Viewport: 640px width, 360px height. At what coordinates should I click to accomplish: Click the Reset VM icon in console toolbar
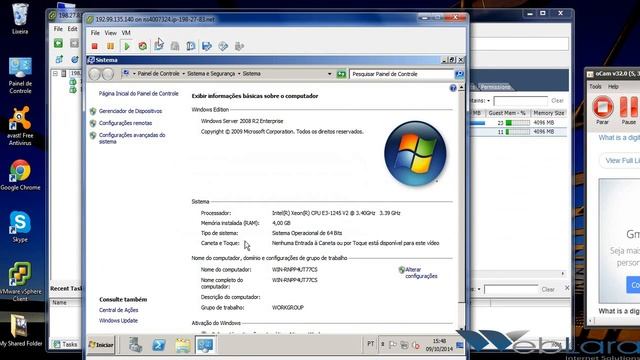coord(142,46)
